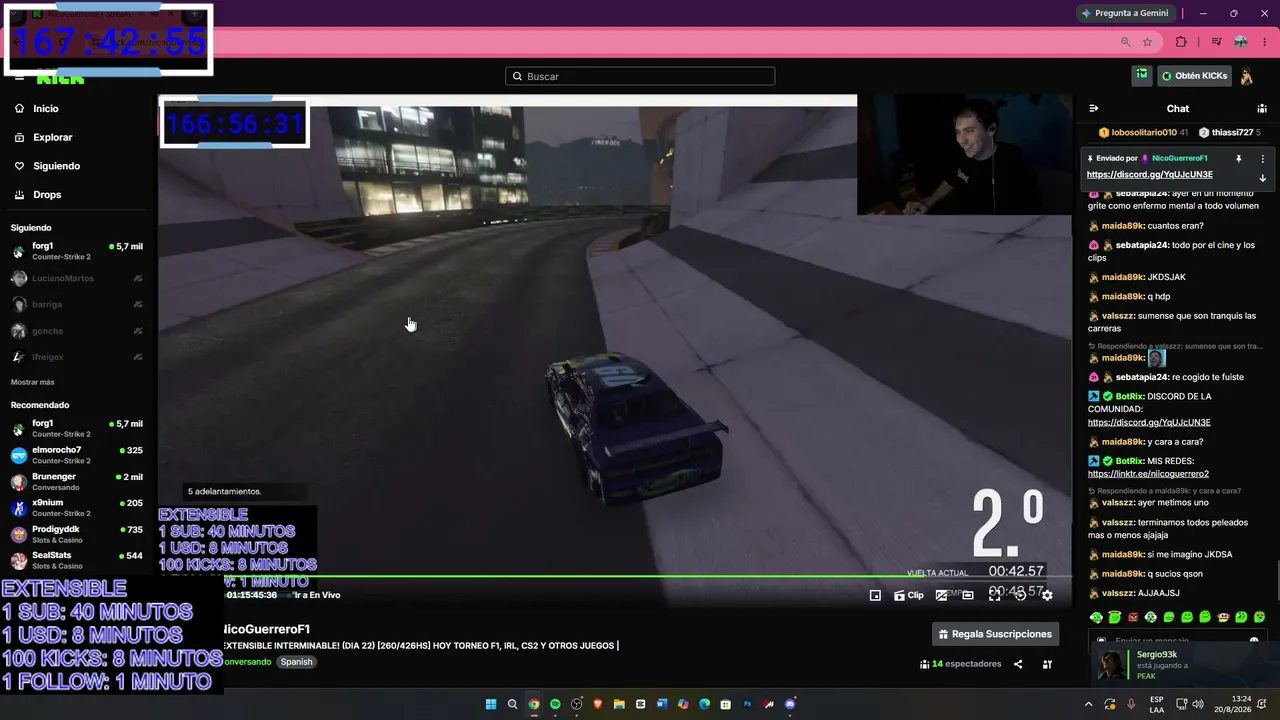Image resolution: width=1280 pixels, height=720 pixels.
Task: Open goncho followed channel
Action: coord(78,331)
